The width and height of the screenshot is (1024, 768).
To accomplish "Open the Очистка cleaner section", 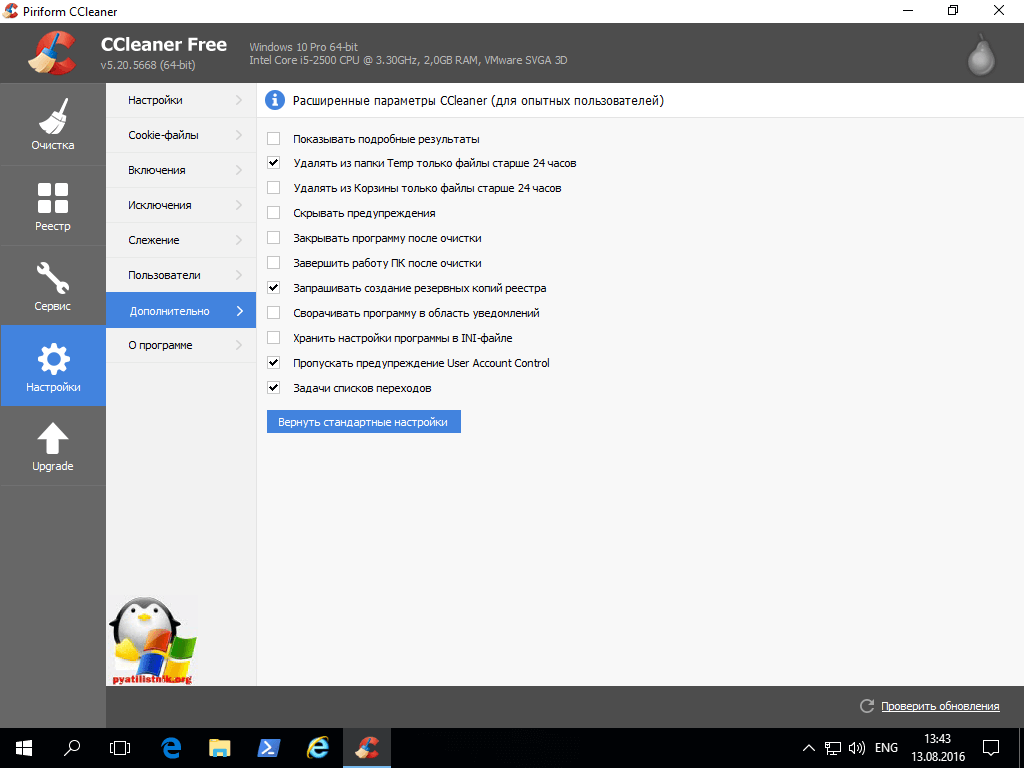I will tap(52, 125).
